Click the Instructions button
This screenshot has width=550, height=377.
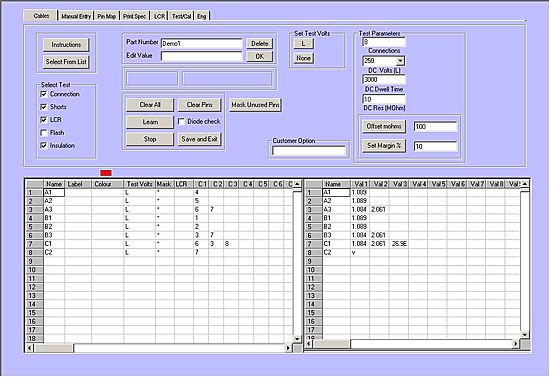click(x=66, y=45)
